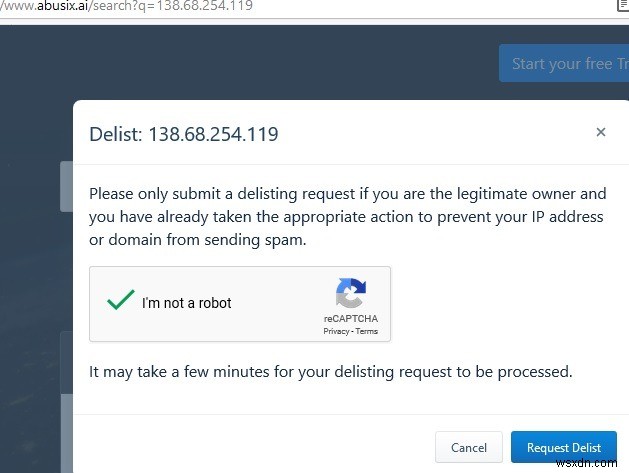Click the empty dialog footer left of Cancel
Screen dimensions: 629x473
[250, 447]
